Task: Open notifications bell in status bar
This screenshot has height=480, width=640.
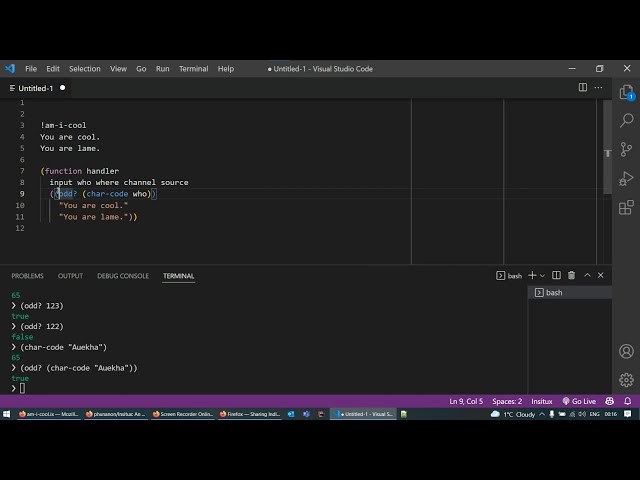Action: click(x=628, y=401)
